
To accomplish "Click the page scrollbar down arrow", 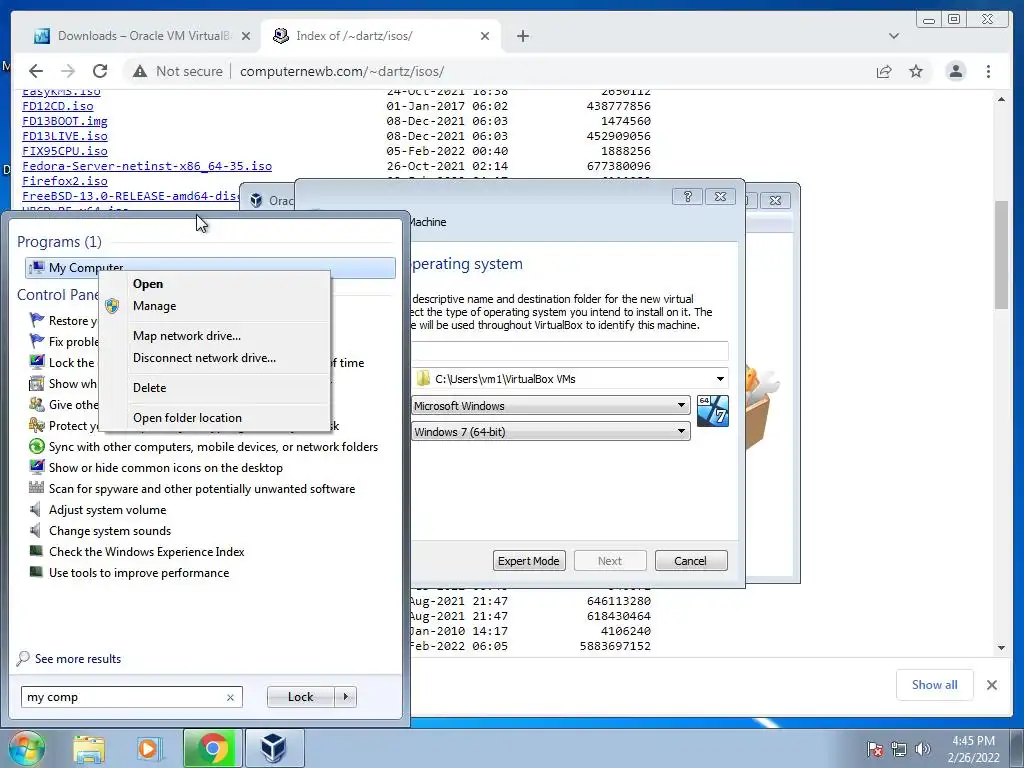I will pyautogui.click(x=1001, y=648).
